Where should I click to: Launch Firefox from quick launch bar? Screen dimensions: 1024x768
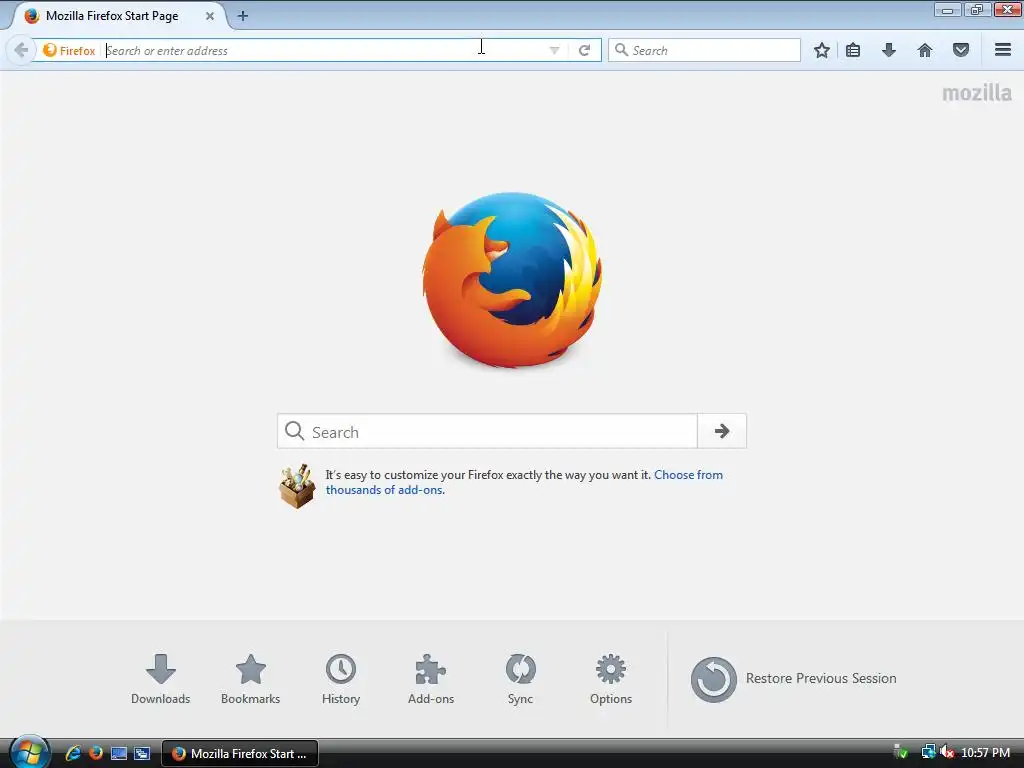click(x=96, y=753)
